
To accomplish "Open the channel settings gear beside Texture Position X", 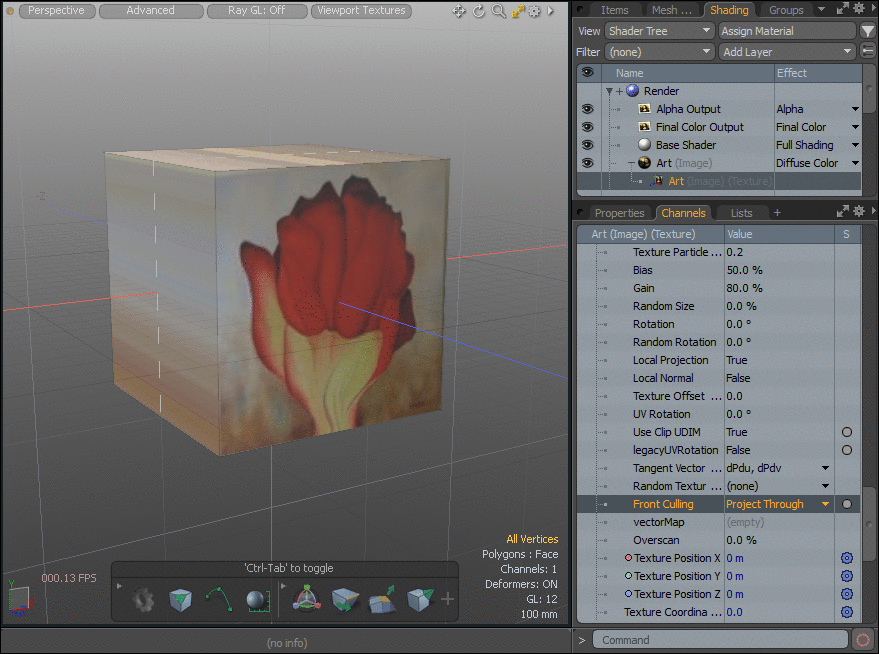I will pyautogui.click(x=846, y=558).
